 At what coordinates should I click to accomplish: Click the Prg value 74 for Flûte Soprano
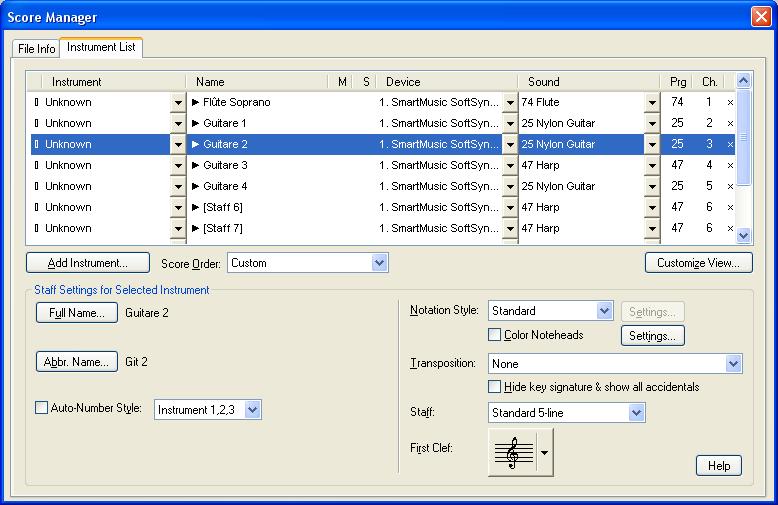tap(677, 102)
